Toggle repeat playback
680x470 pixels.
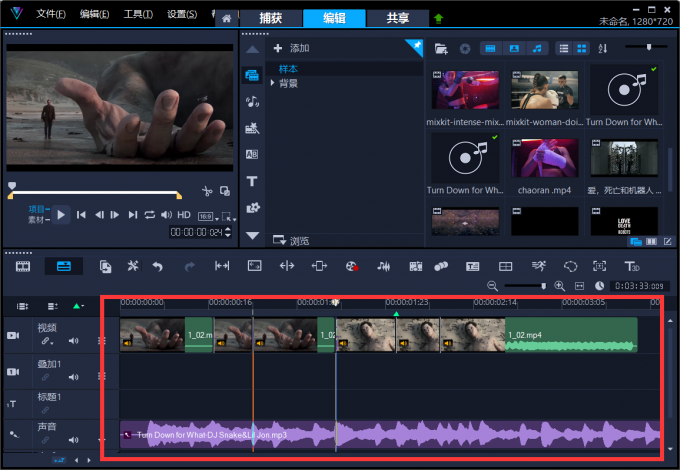(150, 215)
